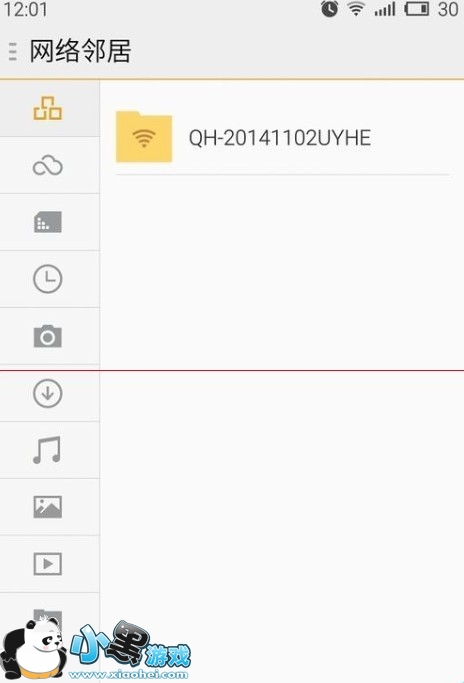Image resolution: width=464 pixels, height=683 pixels.
Task: Open music category note icon
Action: pyautogui.click(x=47, y=450)
